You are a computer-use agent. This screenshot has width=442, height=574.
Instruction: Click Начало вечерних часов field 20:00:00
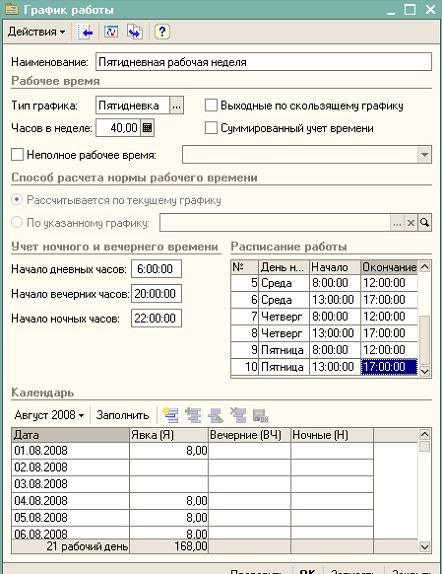click(x=156, y=294)
